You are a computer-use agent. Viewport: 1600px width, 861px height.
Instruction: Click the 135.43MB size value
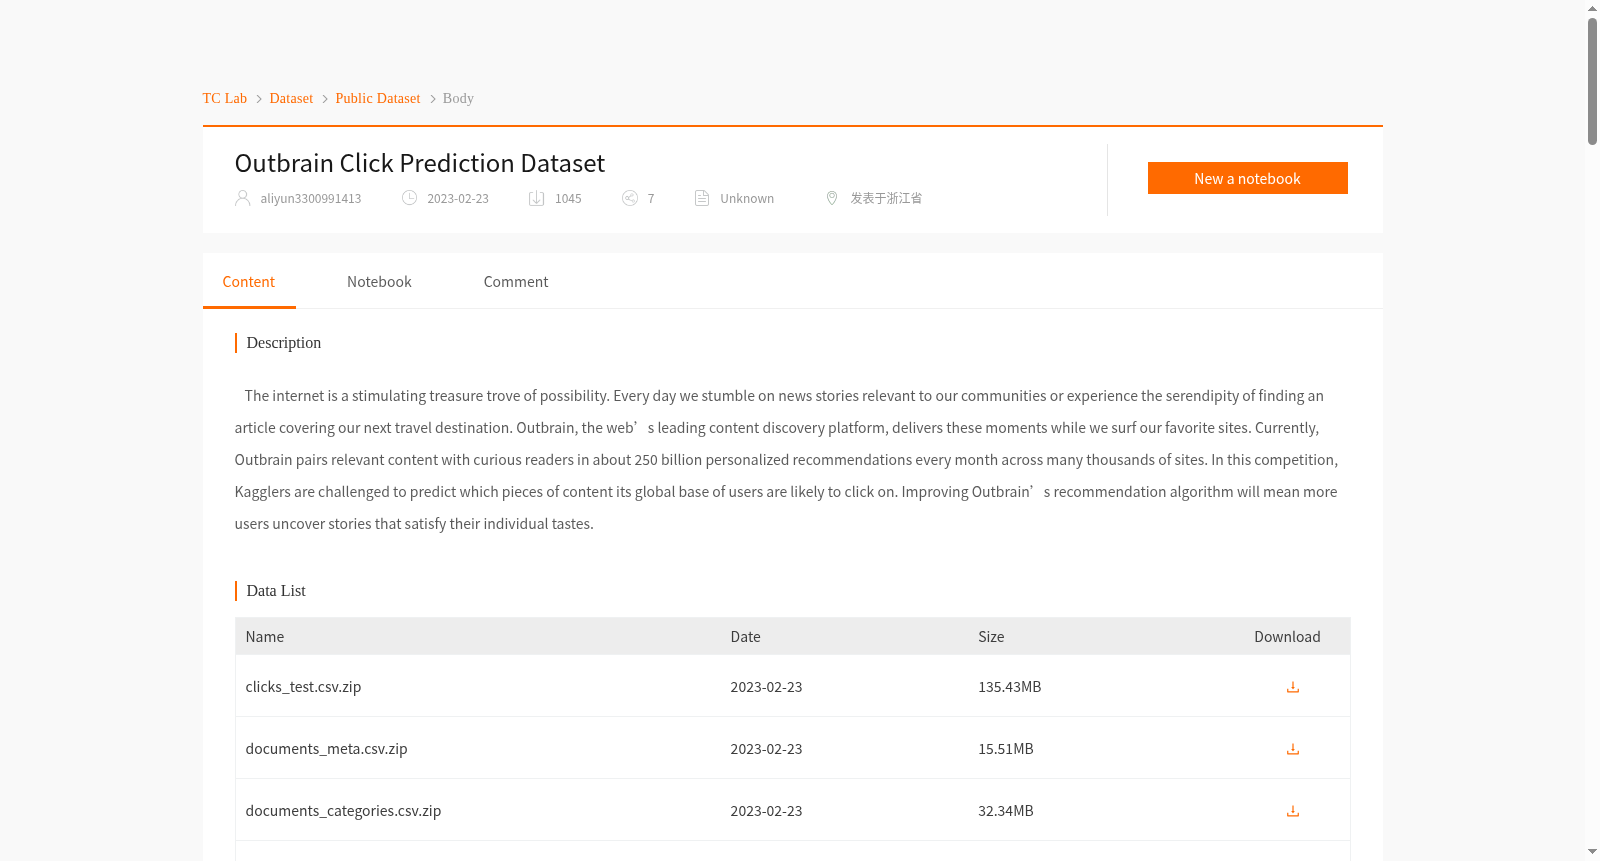click(x=1010, y=687)
